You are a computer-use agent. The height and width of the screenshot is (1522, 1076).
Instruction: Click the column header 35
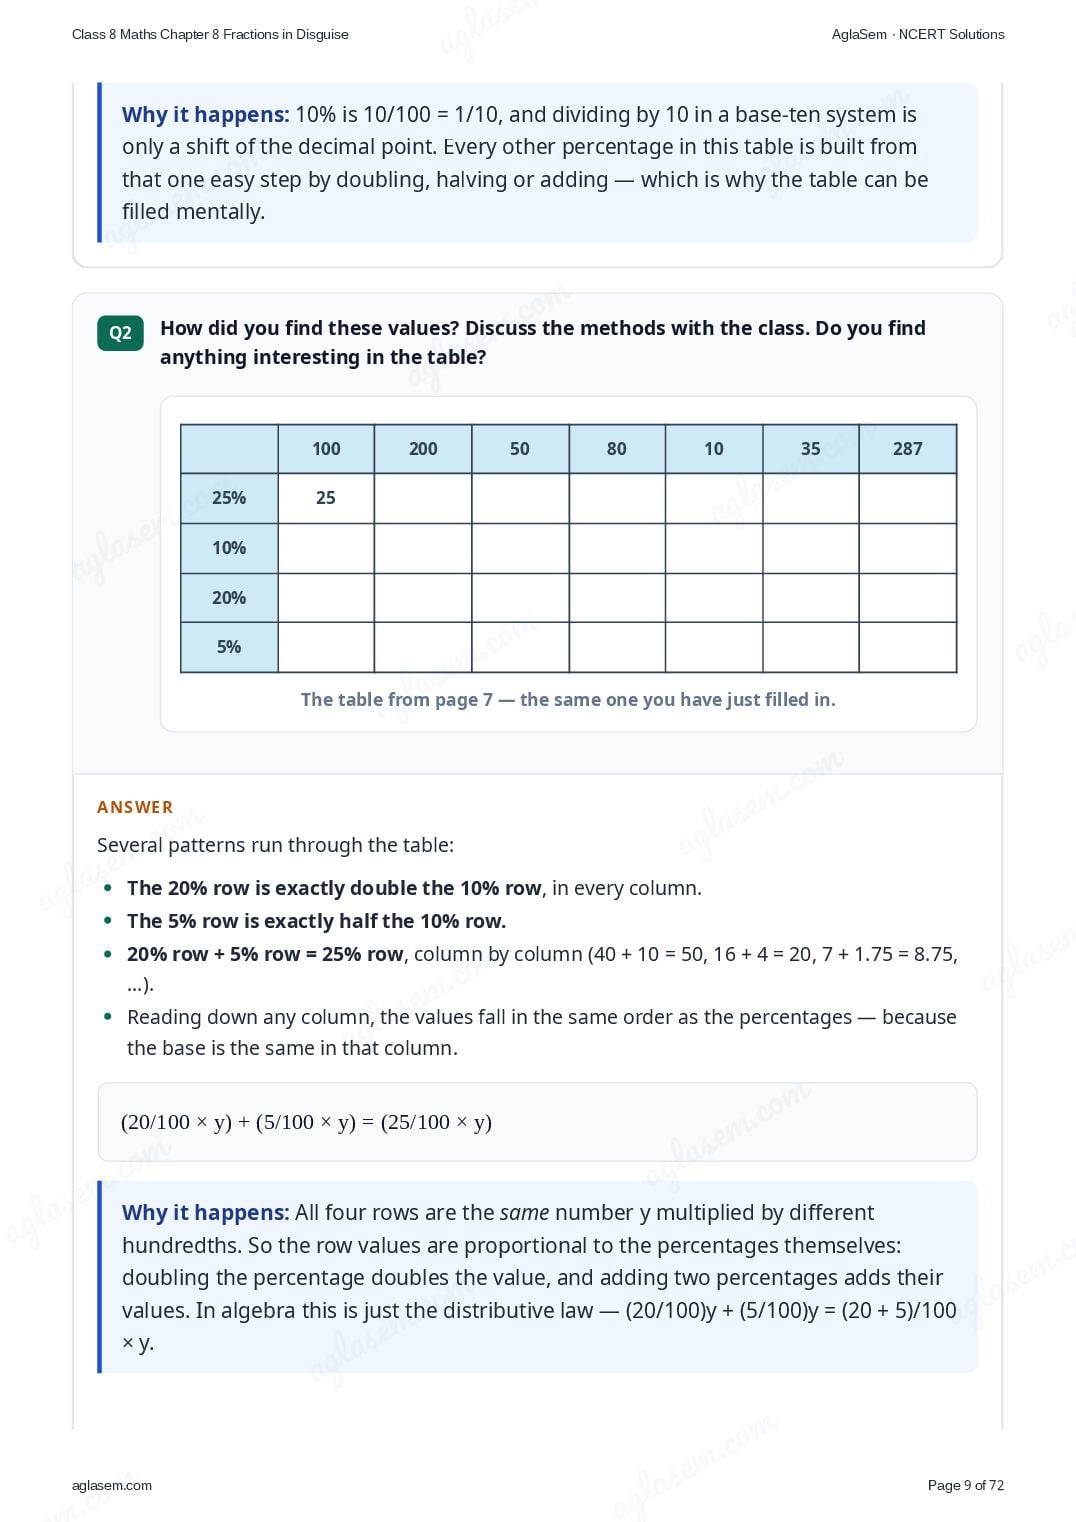811,449
